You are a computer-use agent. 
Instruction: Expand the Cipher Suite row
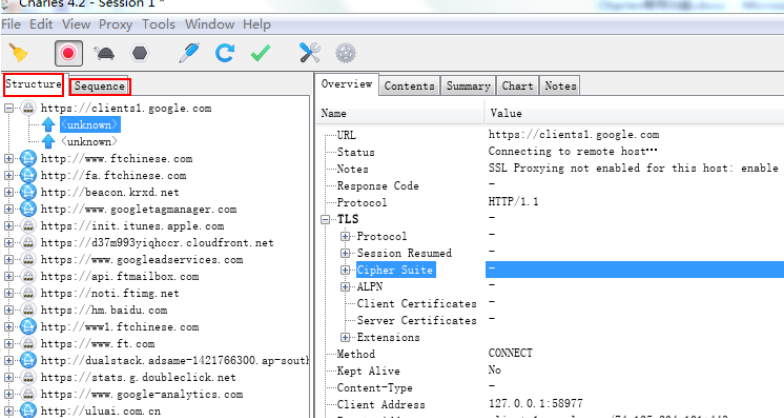(345, 270)
